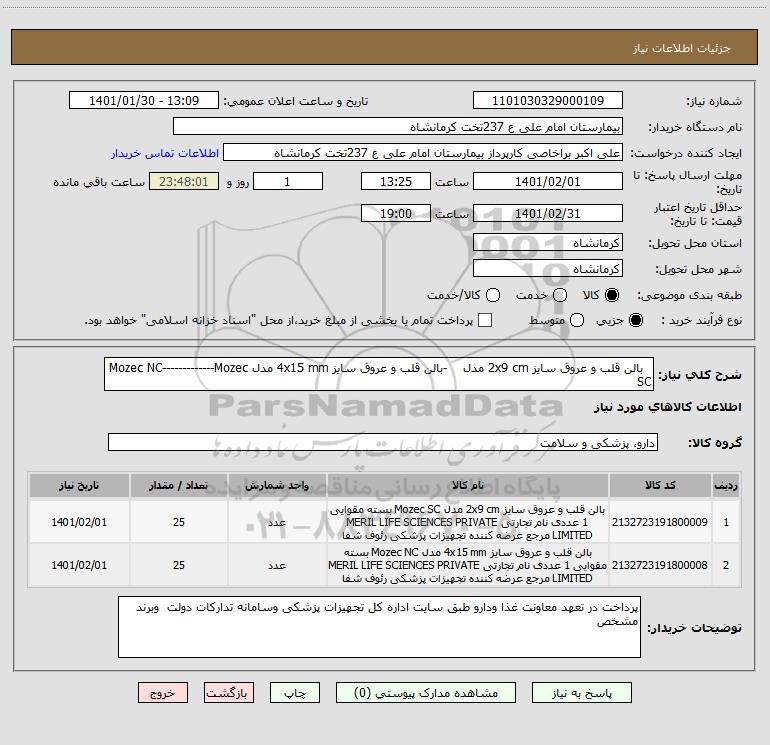Click the response deadline date 1401/02/01 field
The height and width of the screenshot is (745, 770).
click(548, 181)
